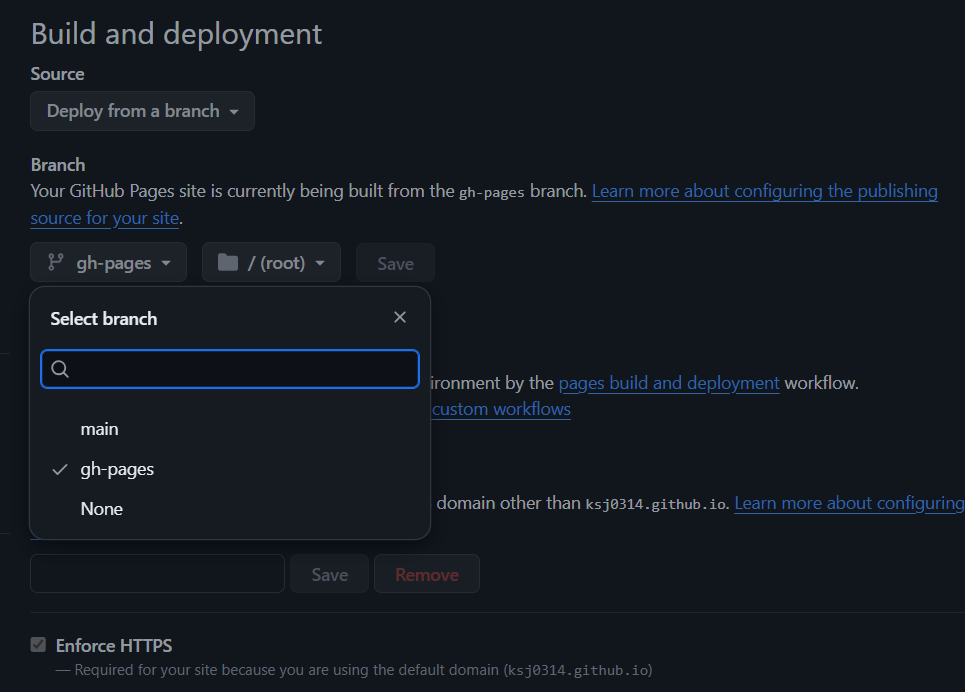Click Save next to the custom domain field
The image size is (965, 692).
(329, 574)
